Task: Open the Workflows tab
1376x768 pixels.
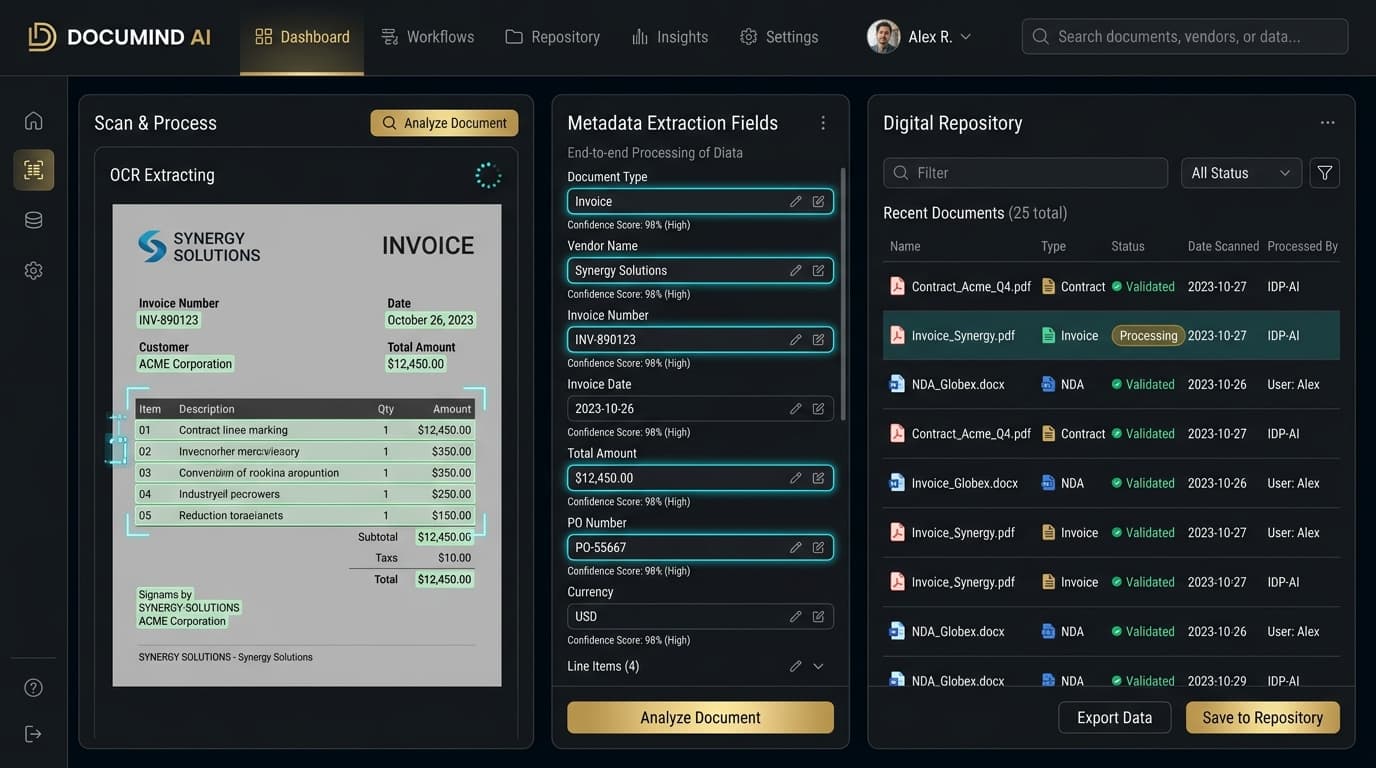Action: coord(428,37)
